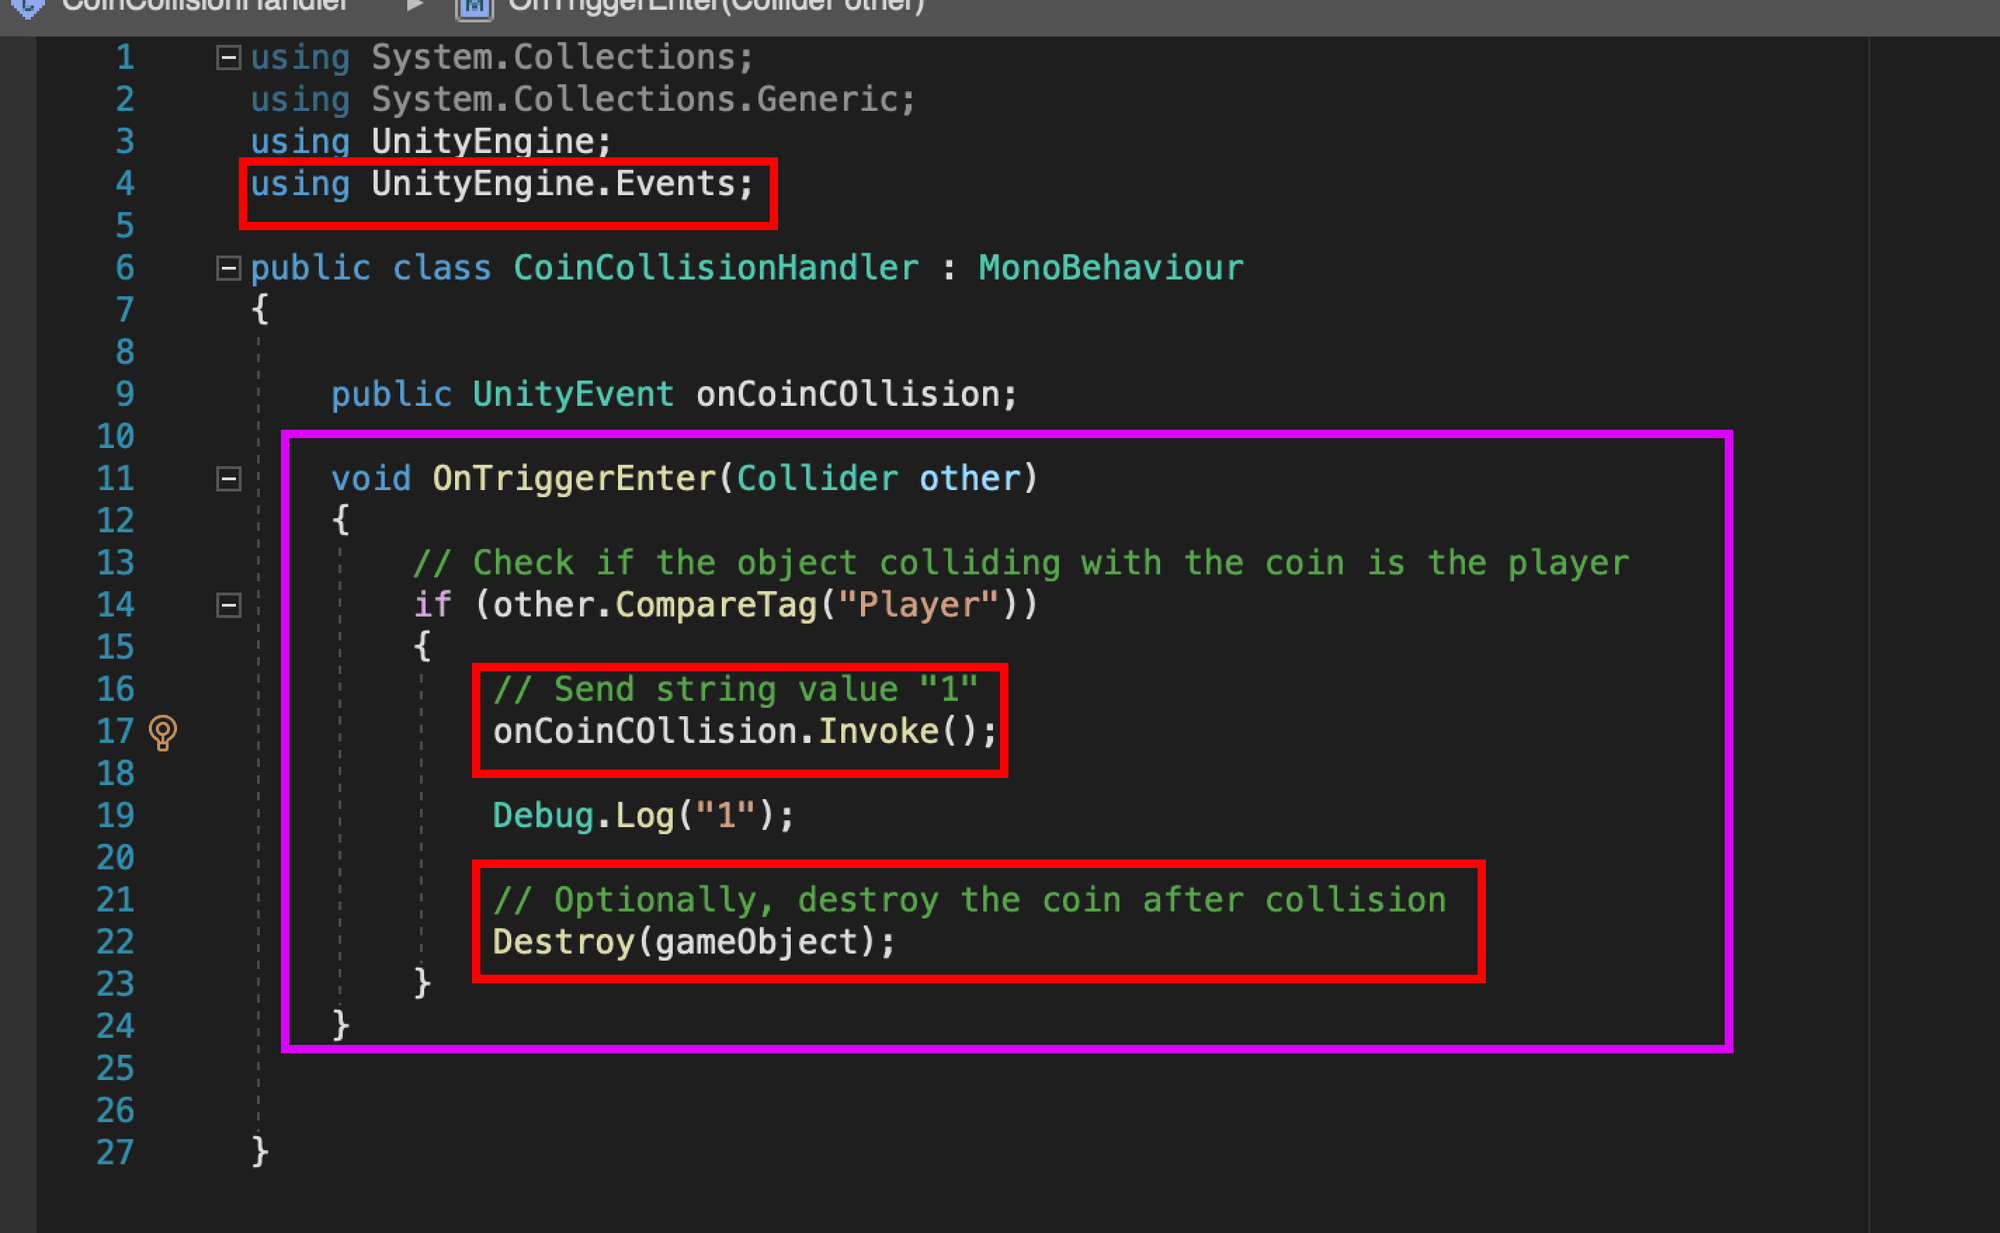2000x1233 pixels.
Task: Click line number 22 in the gutter
Action: coord(115,942)
